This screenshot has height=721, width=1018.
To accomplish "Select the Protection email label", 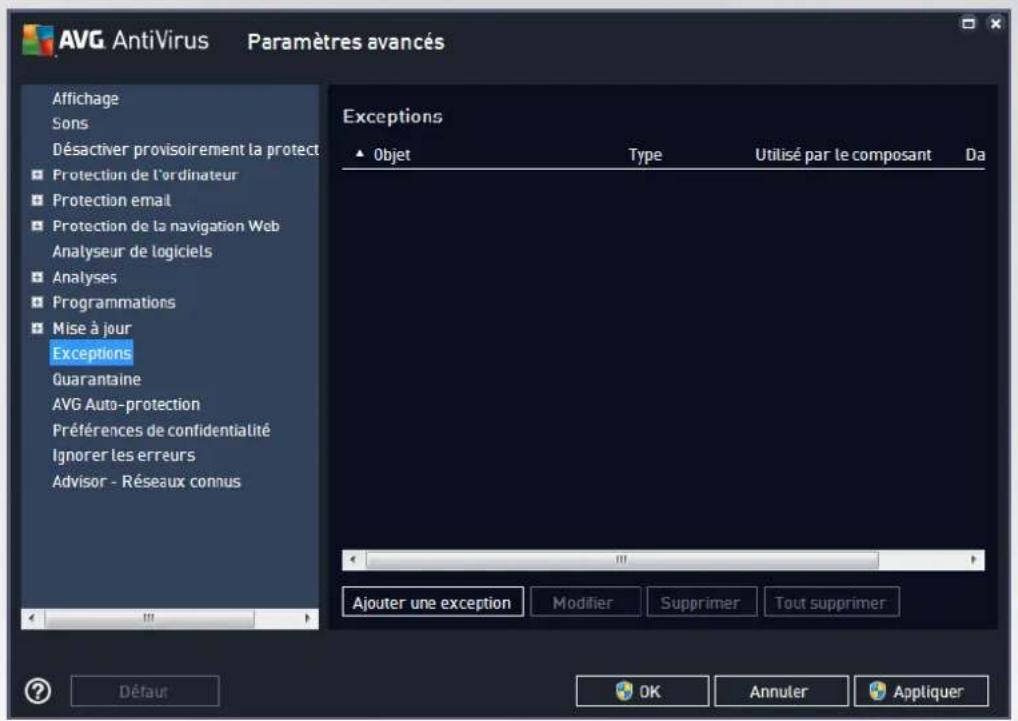I will coord(112,200).
